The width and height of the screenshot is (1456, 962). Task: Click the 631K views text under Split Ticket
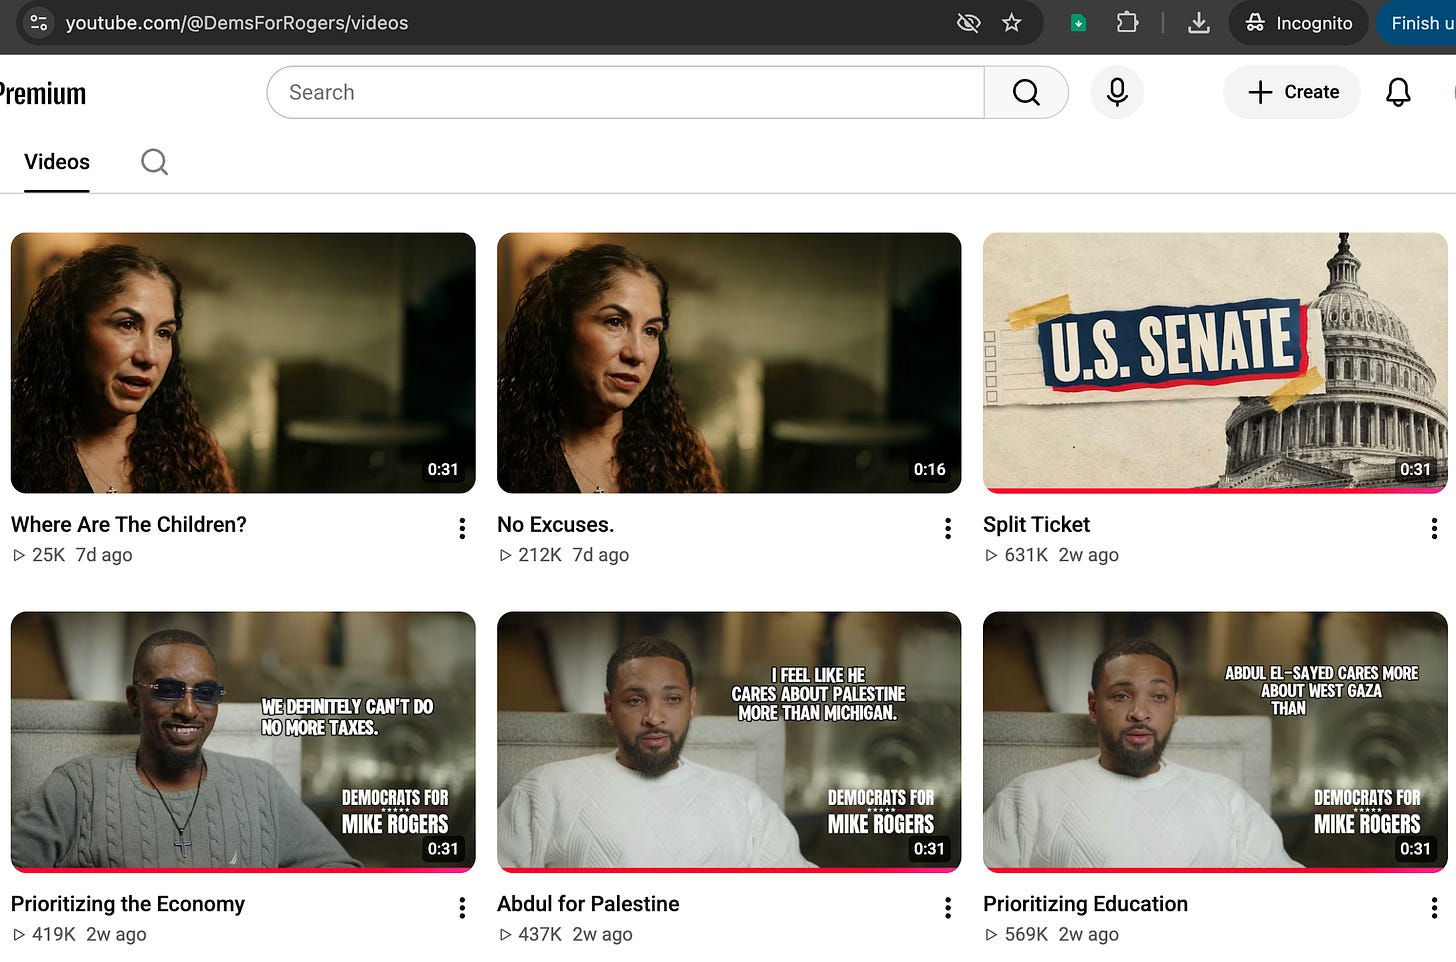coord(1026,555)
